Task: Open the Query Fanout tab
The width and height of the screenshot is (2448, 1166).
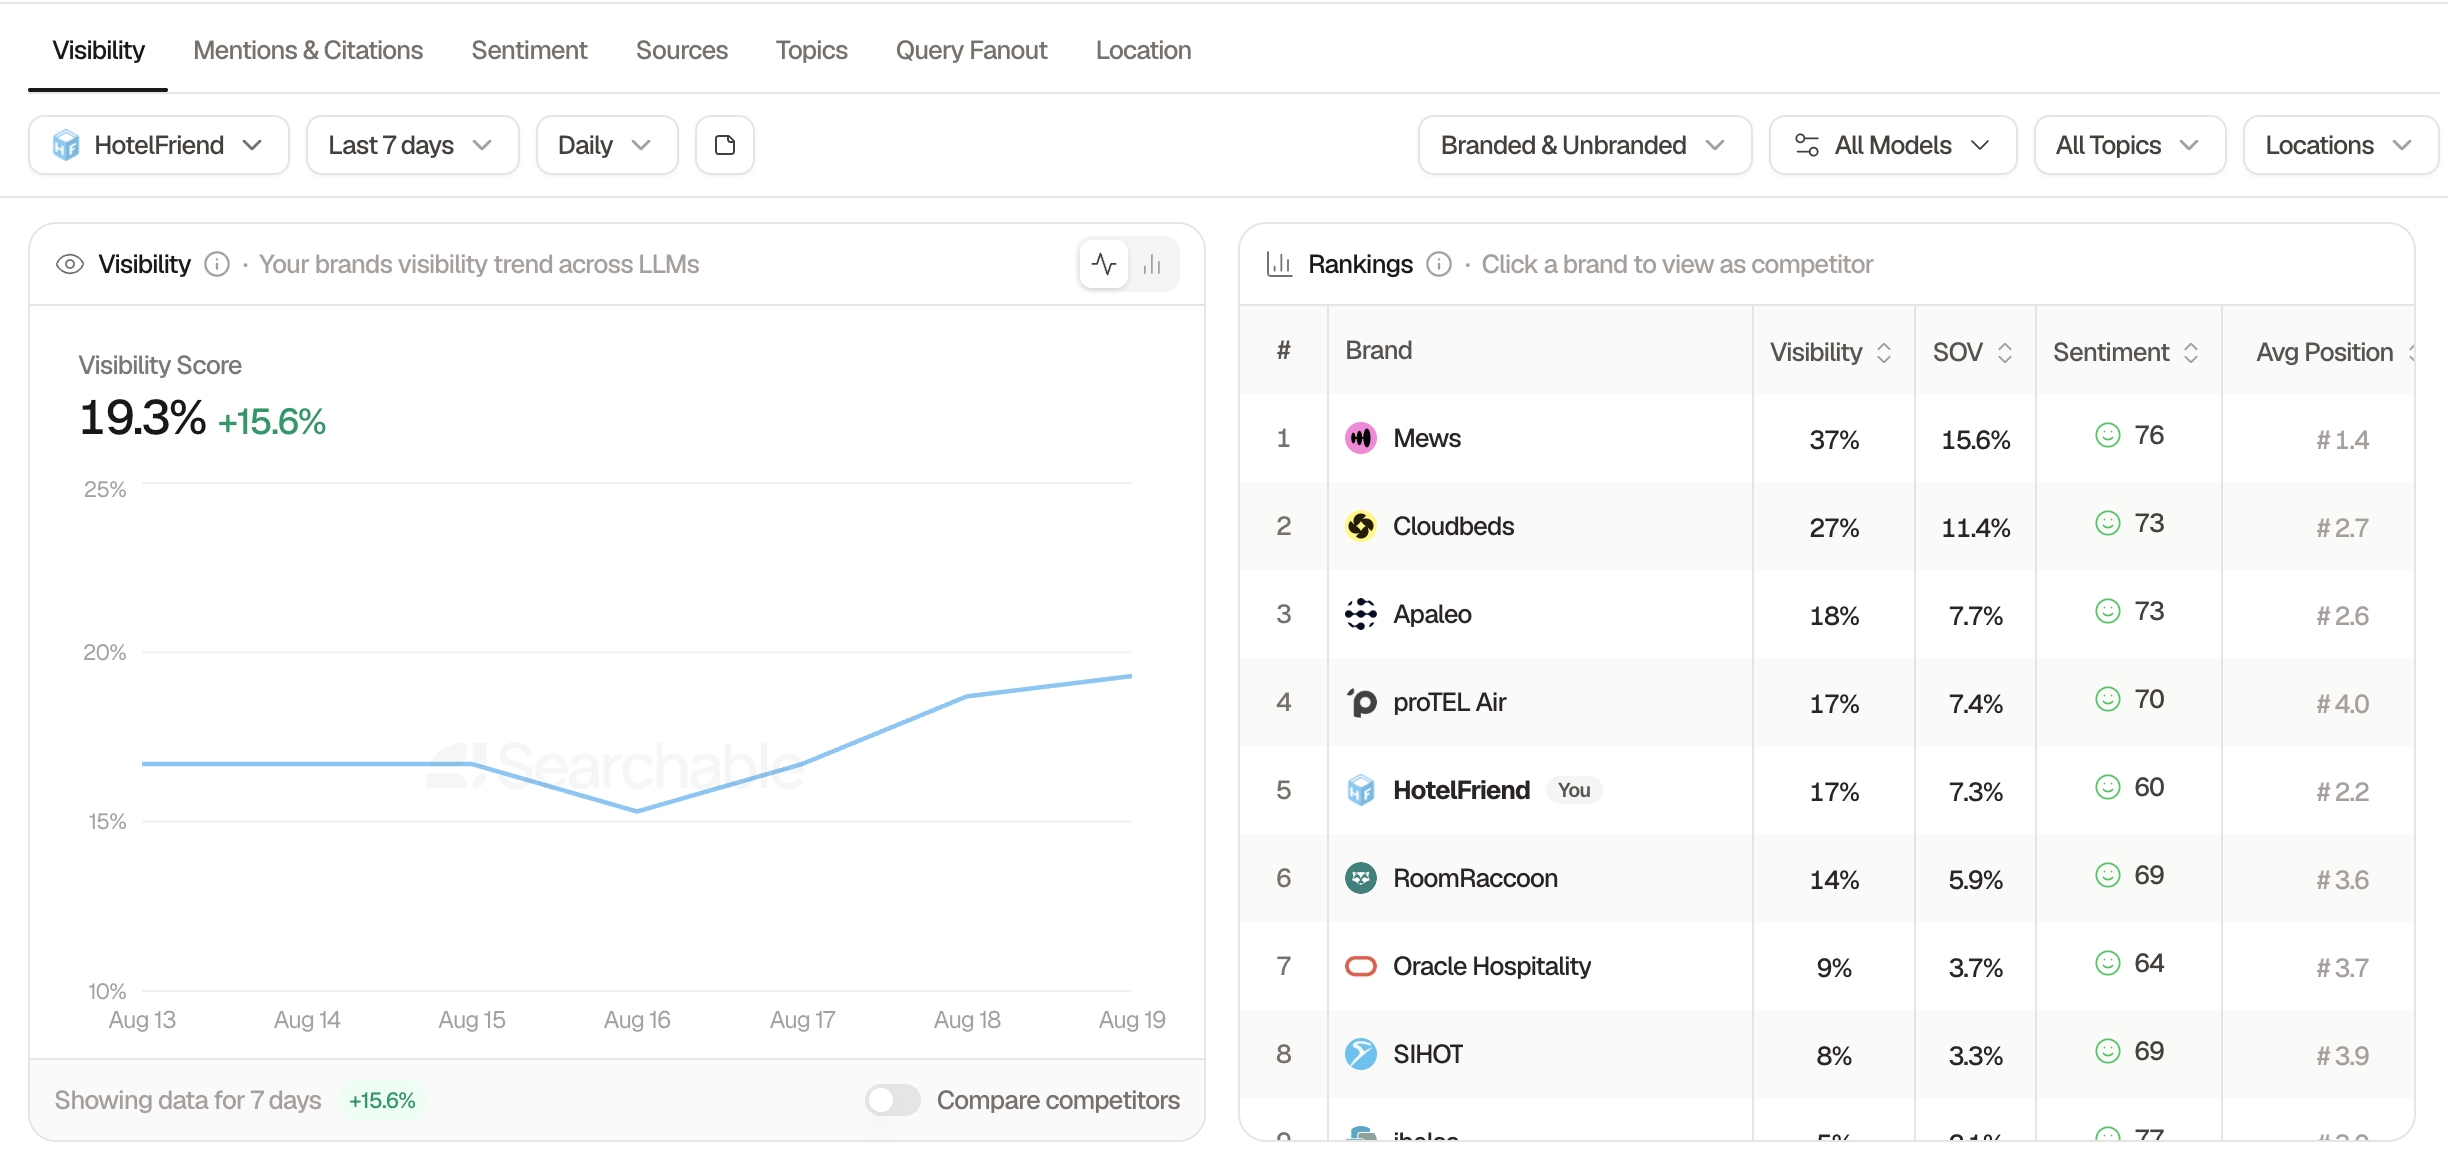Action: (x=971, y=50)
